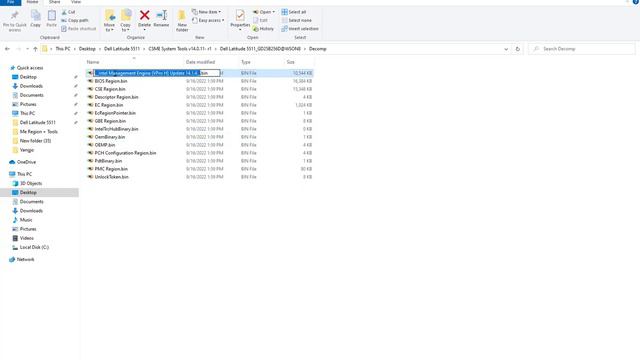Click CSME System Tools breadcrumb segment
The height and width of the screenshot is (360, 640).
180,49
